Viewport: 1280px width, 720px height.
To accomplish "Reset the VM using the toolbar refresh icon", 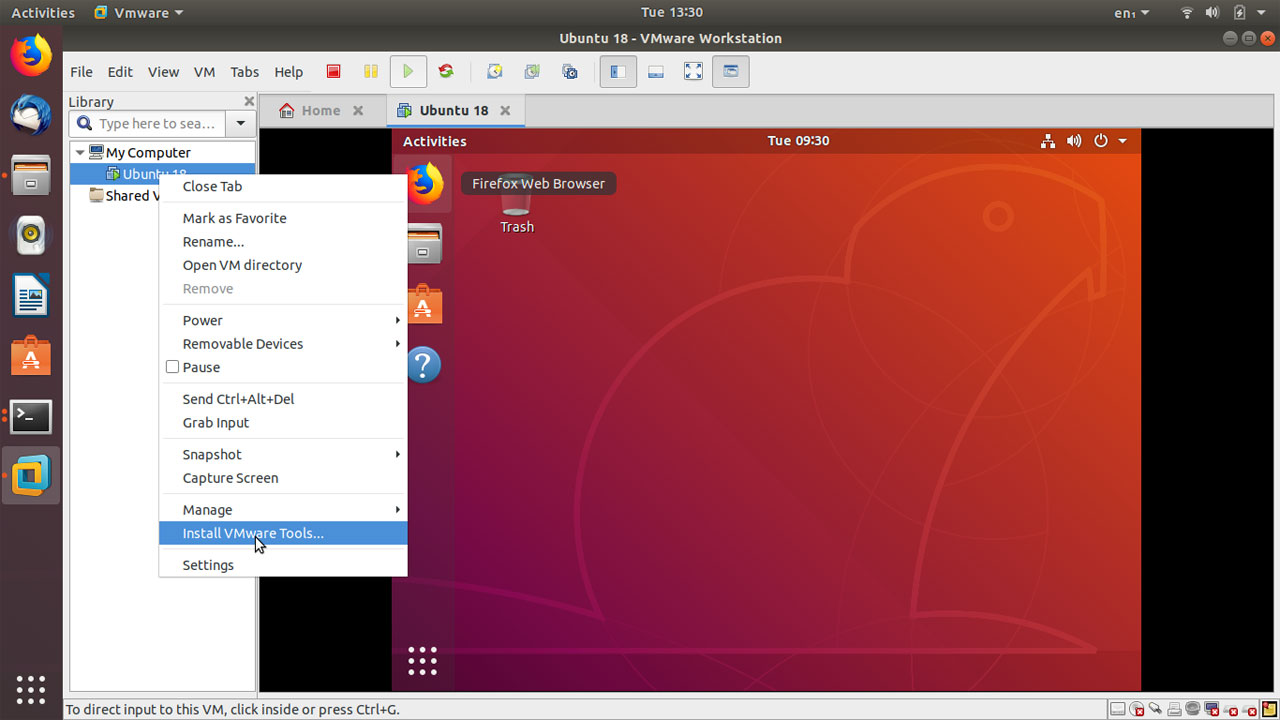I will click(x=445, y=71).
